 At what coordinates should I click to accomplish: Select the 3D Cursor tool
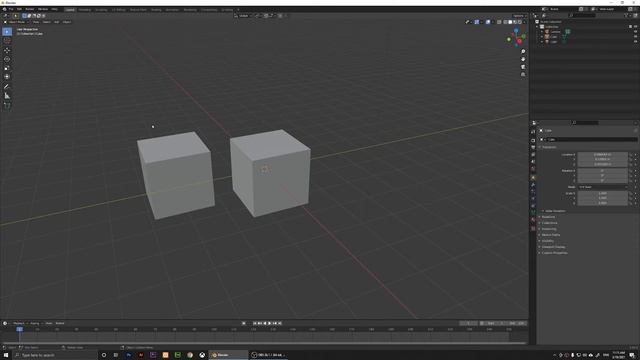7,41
